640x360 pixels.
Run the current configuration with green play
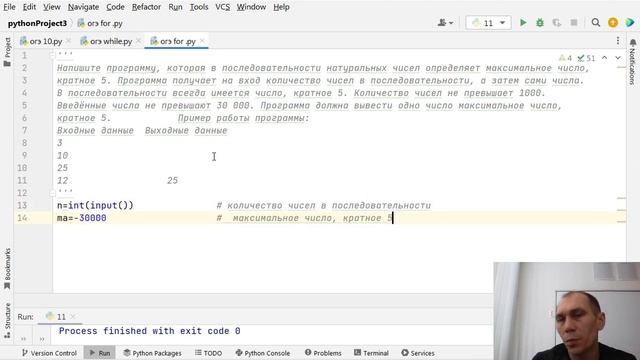tap(523, 23)
